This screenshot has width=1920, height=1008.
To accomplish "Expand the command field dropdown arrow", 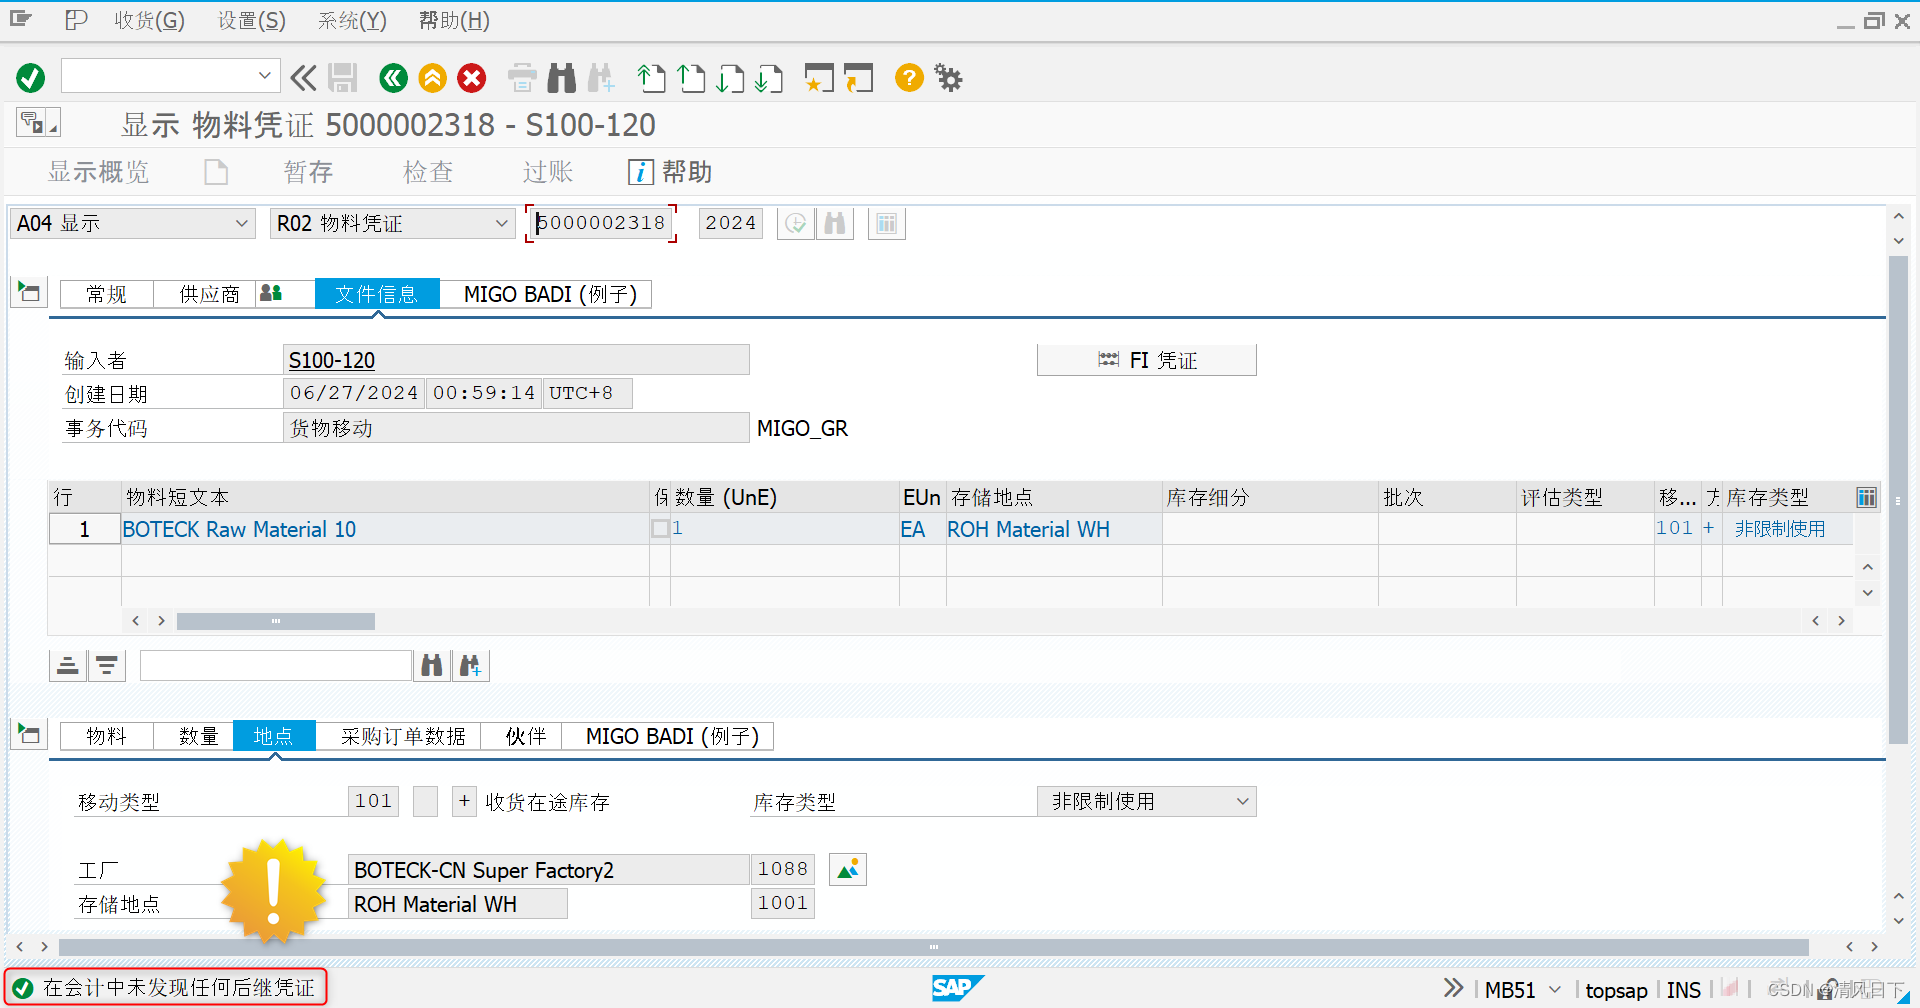I will (264, 75).
